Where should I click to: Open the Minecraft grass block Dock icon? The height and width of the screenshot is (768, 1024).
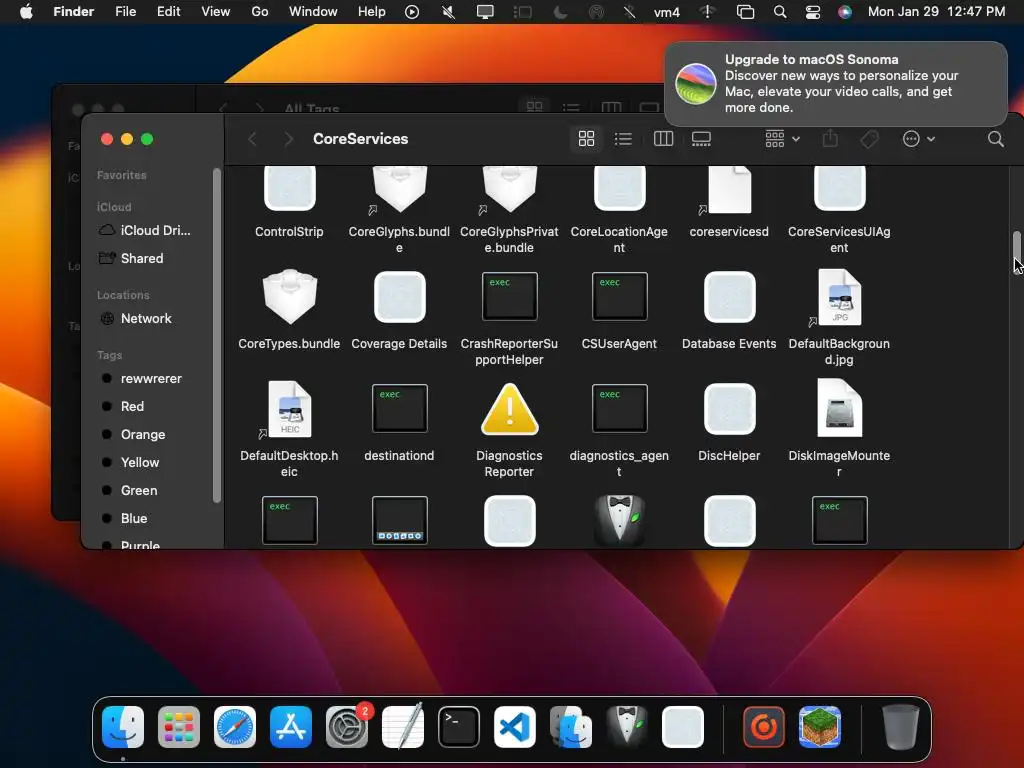click(820, 727)
